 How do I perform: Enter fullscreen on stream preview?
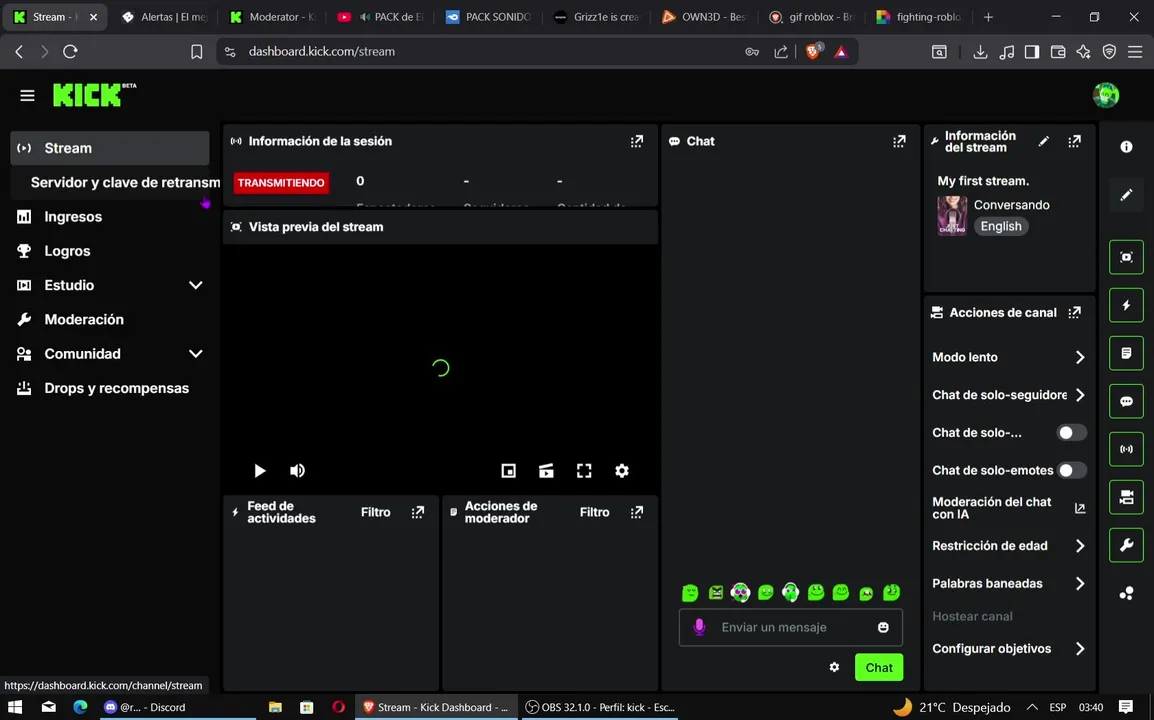point(584,470)
